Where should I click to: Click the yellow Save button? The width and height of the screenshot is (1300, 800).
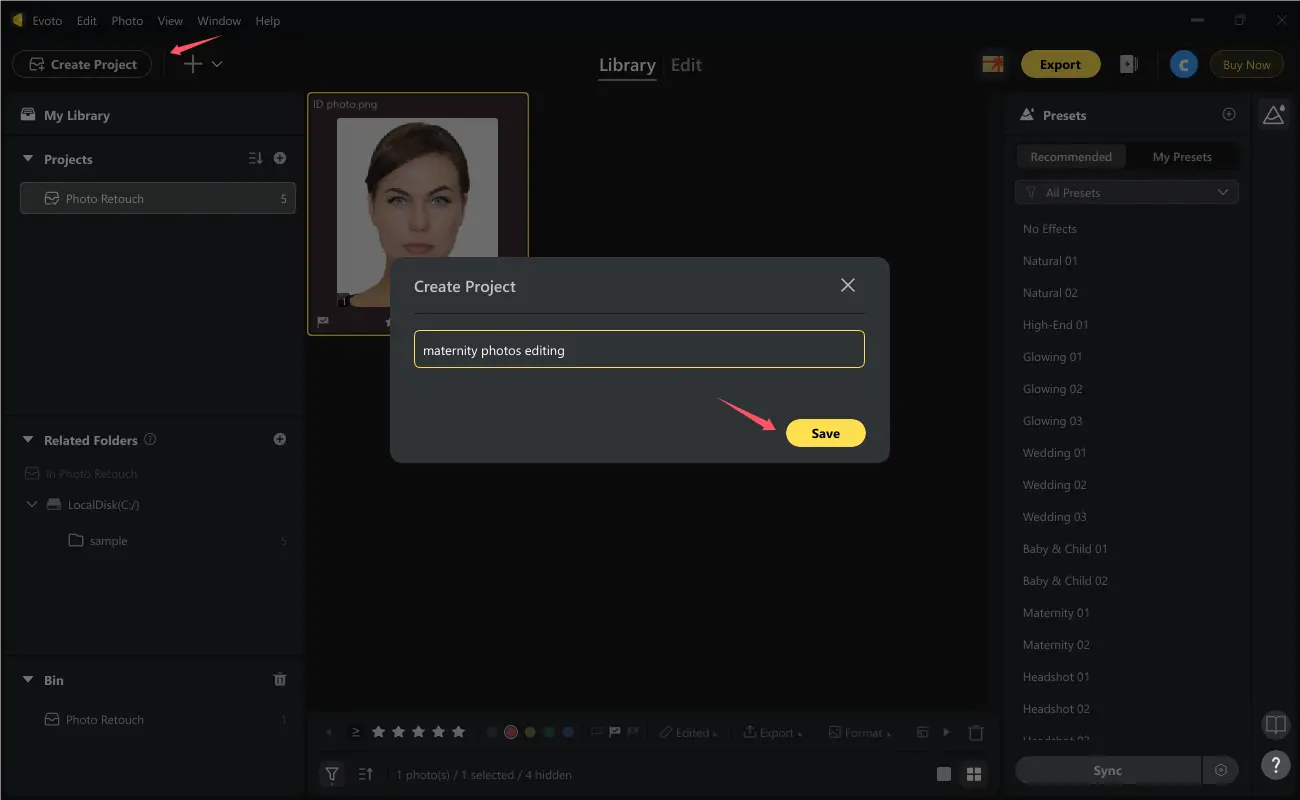(825, 433)
